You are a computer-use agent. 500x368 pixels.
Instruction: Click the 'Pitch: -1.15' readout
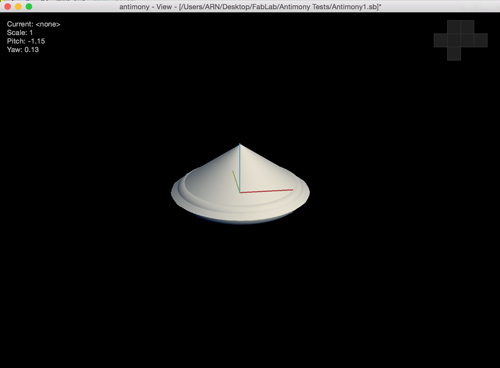pos(26,41)
